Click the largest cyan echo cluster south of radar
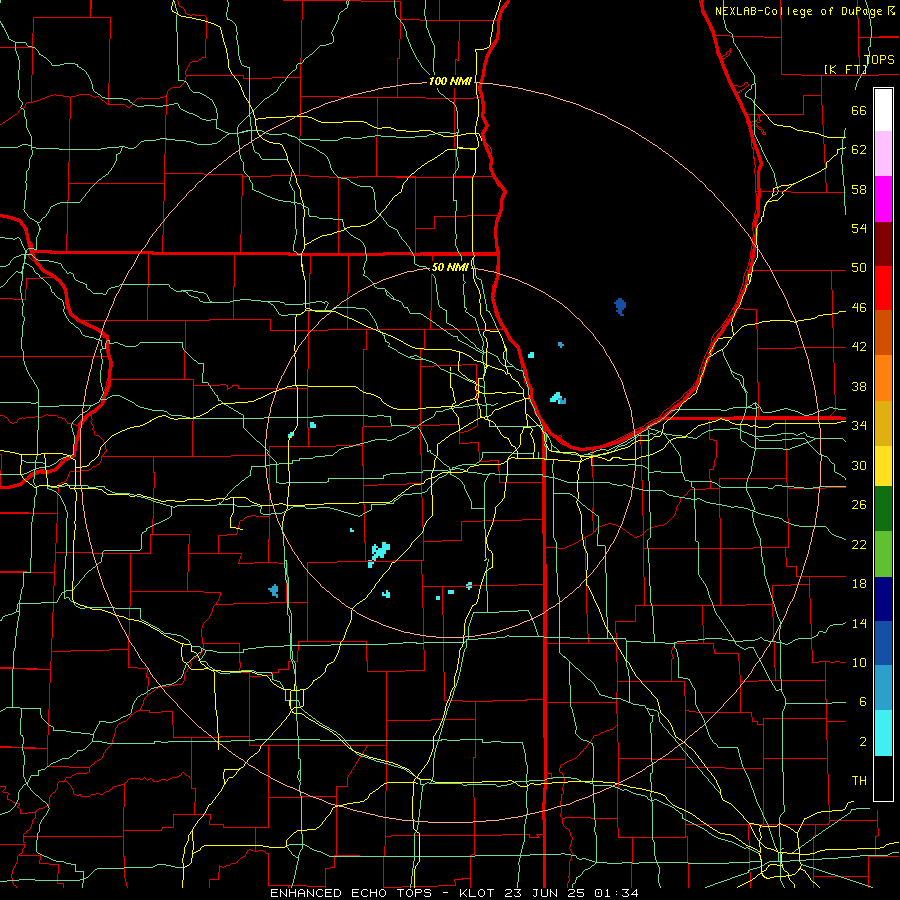Screen dimensions: 900x900 [x=379, y=552]
